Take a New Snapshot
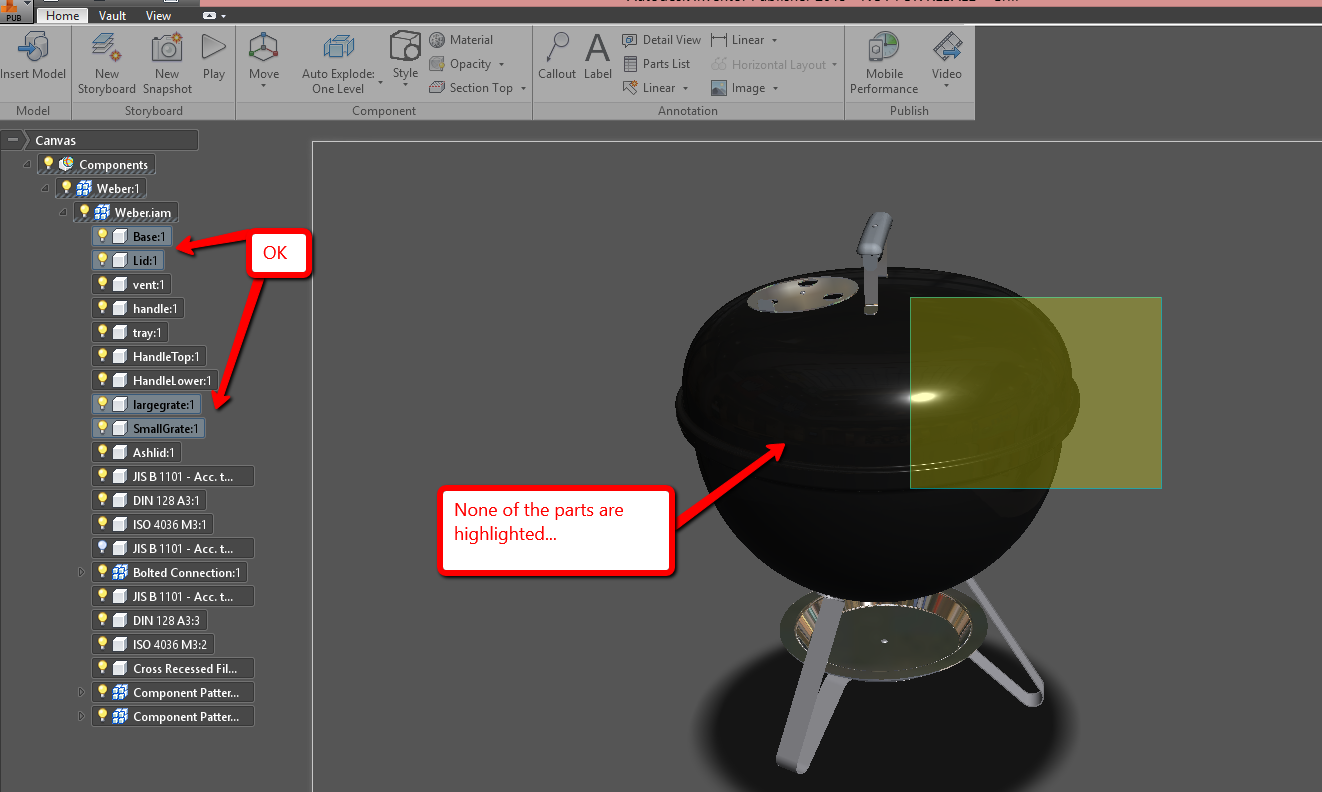 [x=167, y=62]
